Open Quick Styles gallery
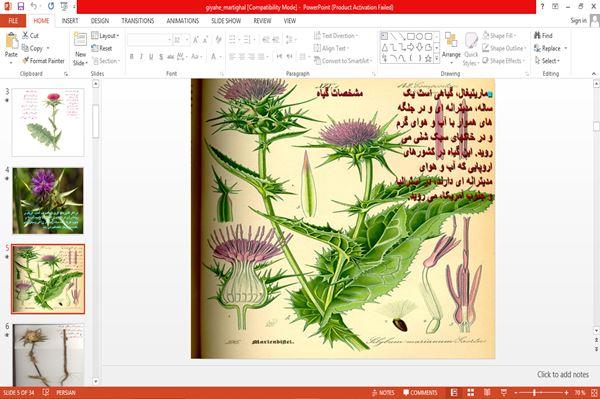Image resolution: width=600 pixels, height=399 pixels. pos(471,49)
